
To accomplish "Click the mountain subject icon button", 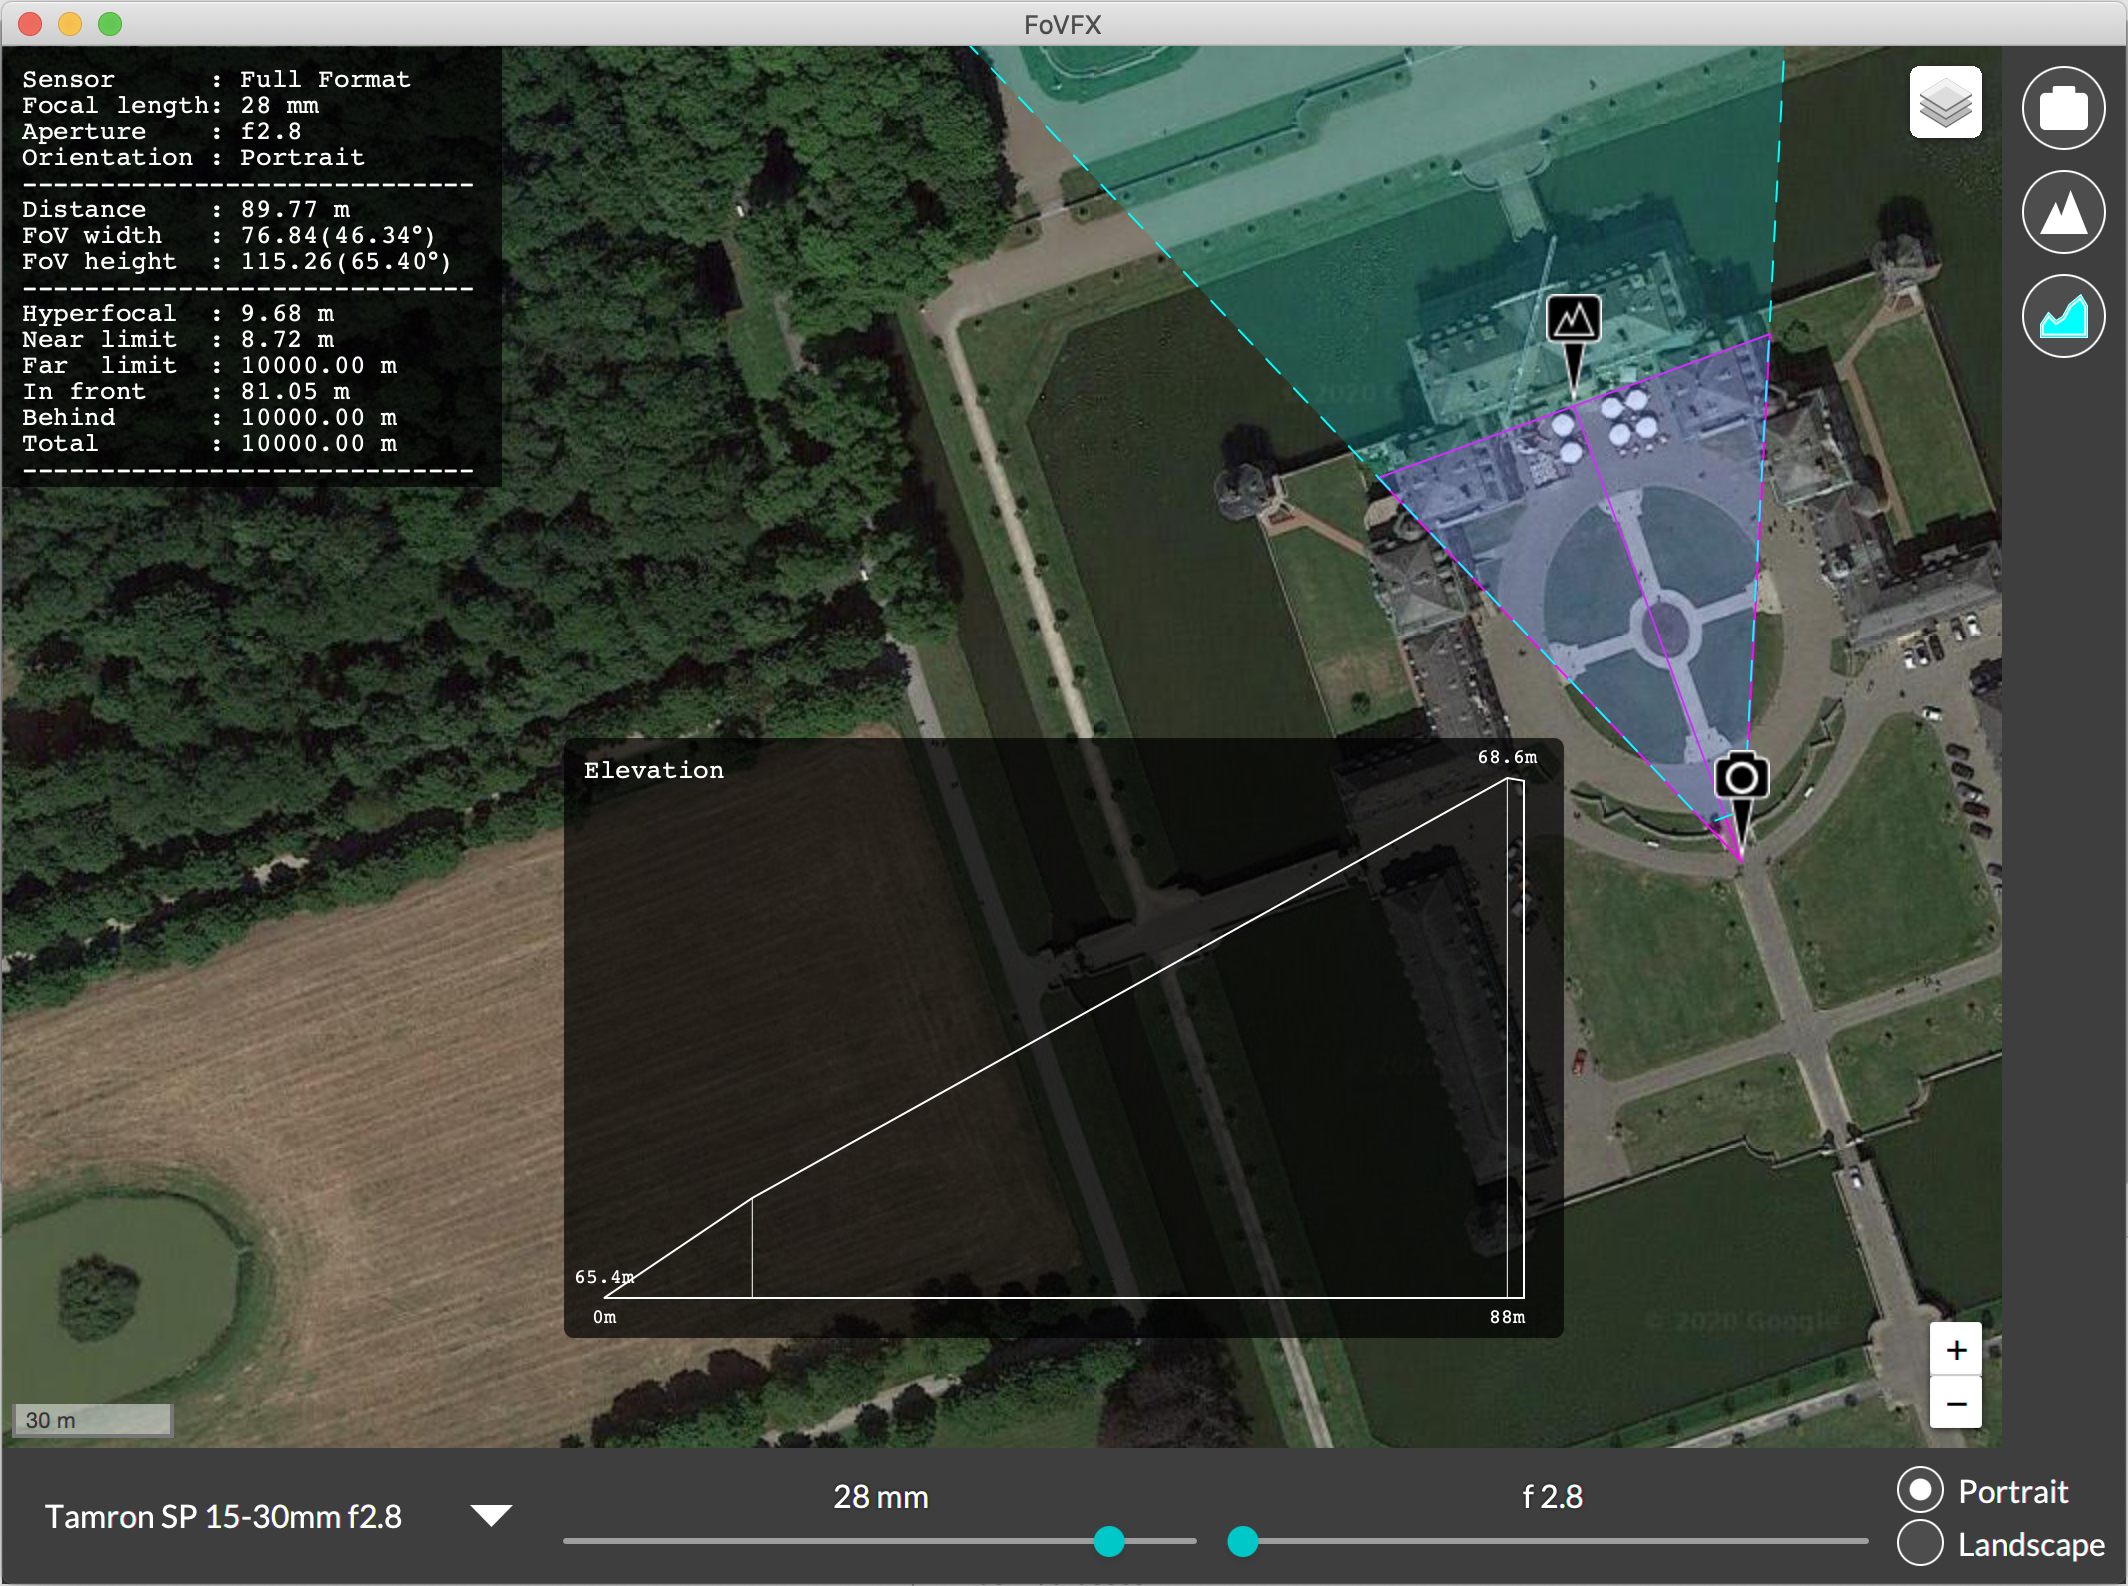I will pyautogui.click(x=2062, y=212).
